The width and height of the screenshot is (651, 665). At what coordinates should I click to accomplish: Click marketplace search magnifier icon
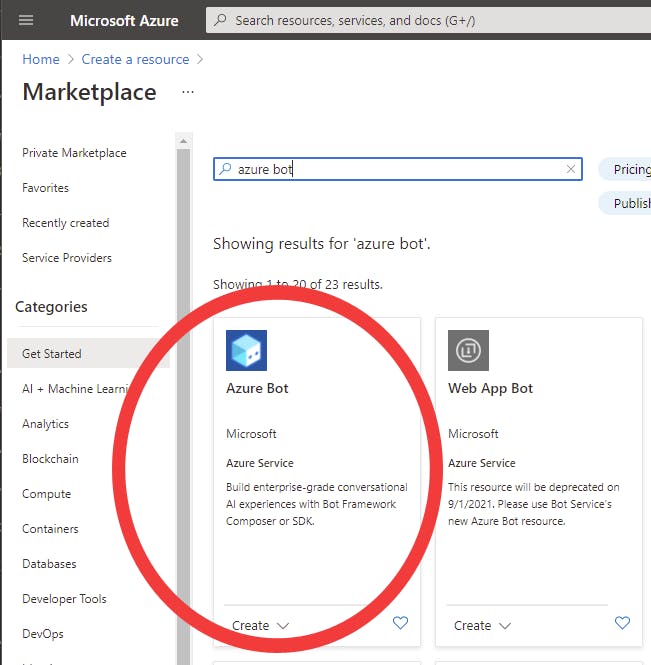225,169
